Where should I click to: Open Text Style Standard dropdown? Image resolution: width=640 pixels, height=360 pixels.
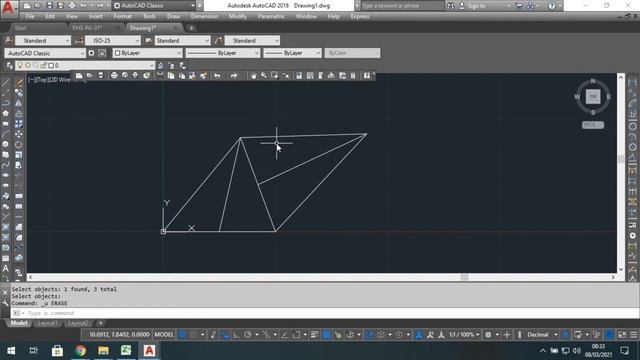pyautogui.click(x=43, y=40)
